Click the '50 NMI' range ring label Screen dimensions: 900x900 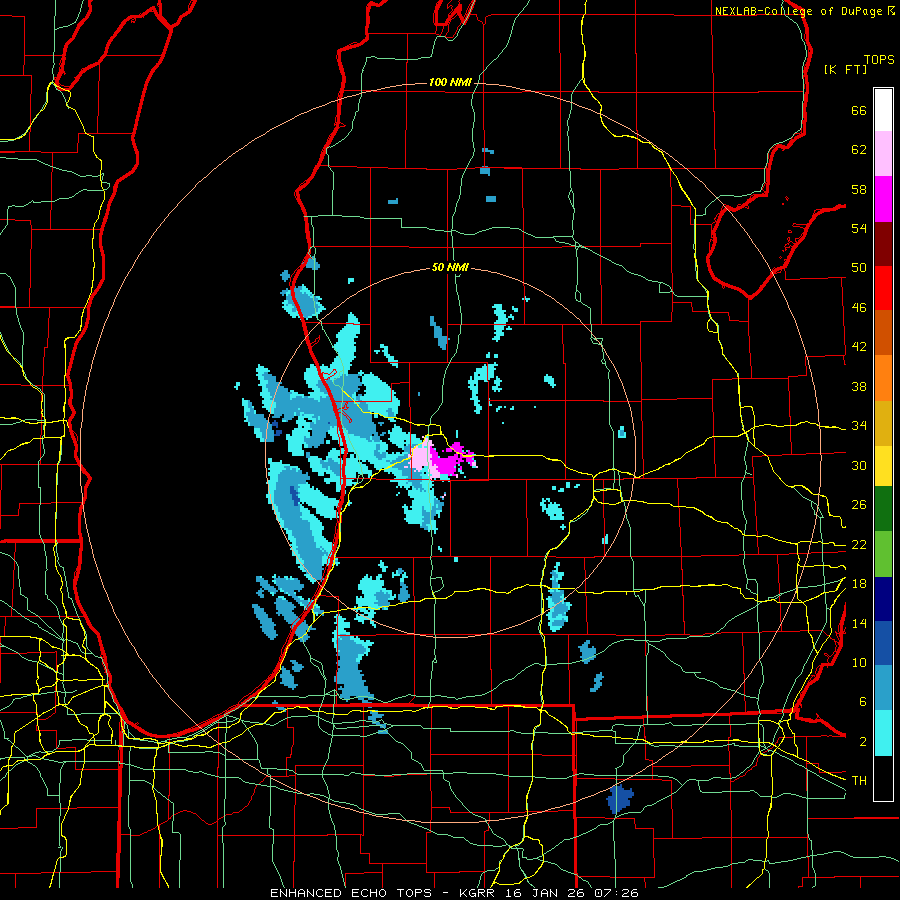pos(450,267)
